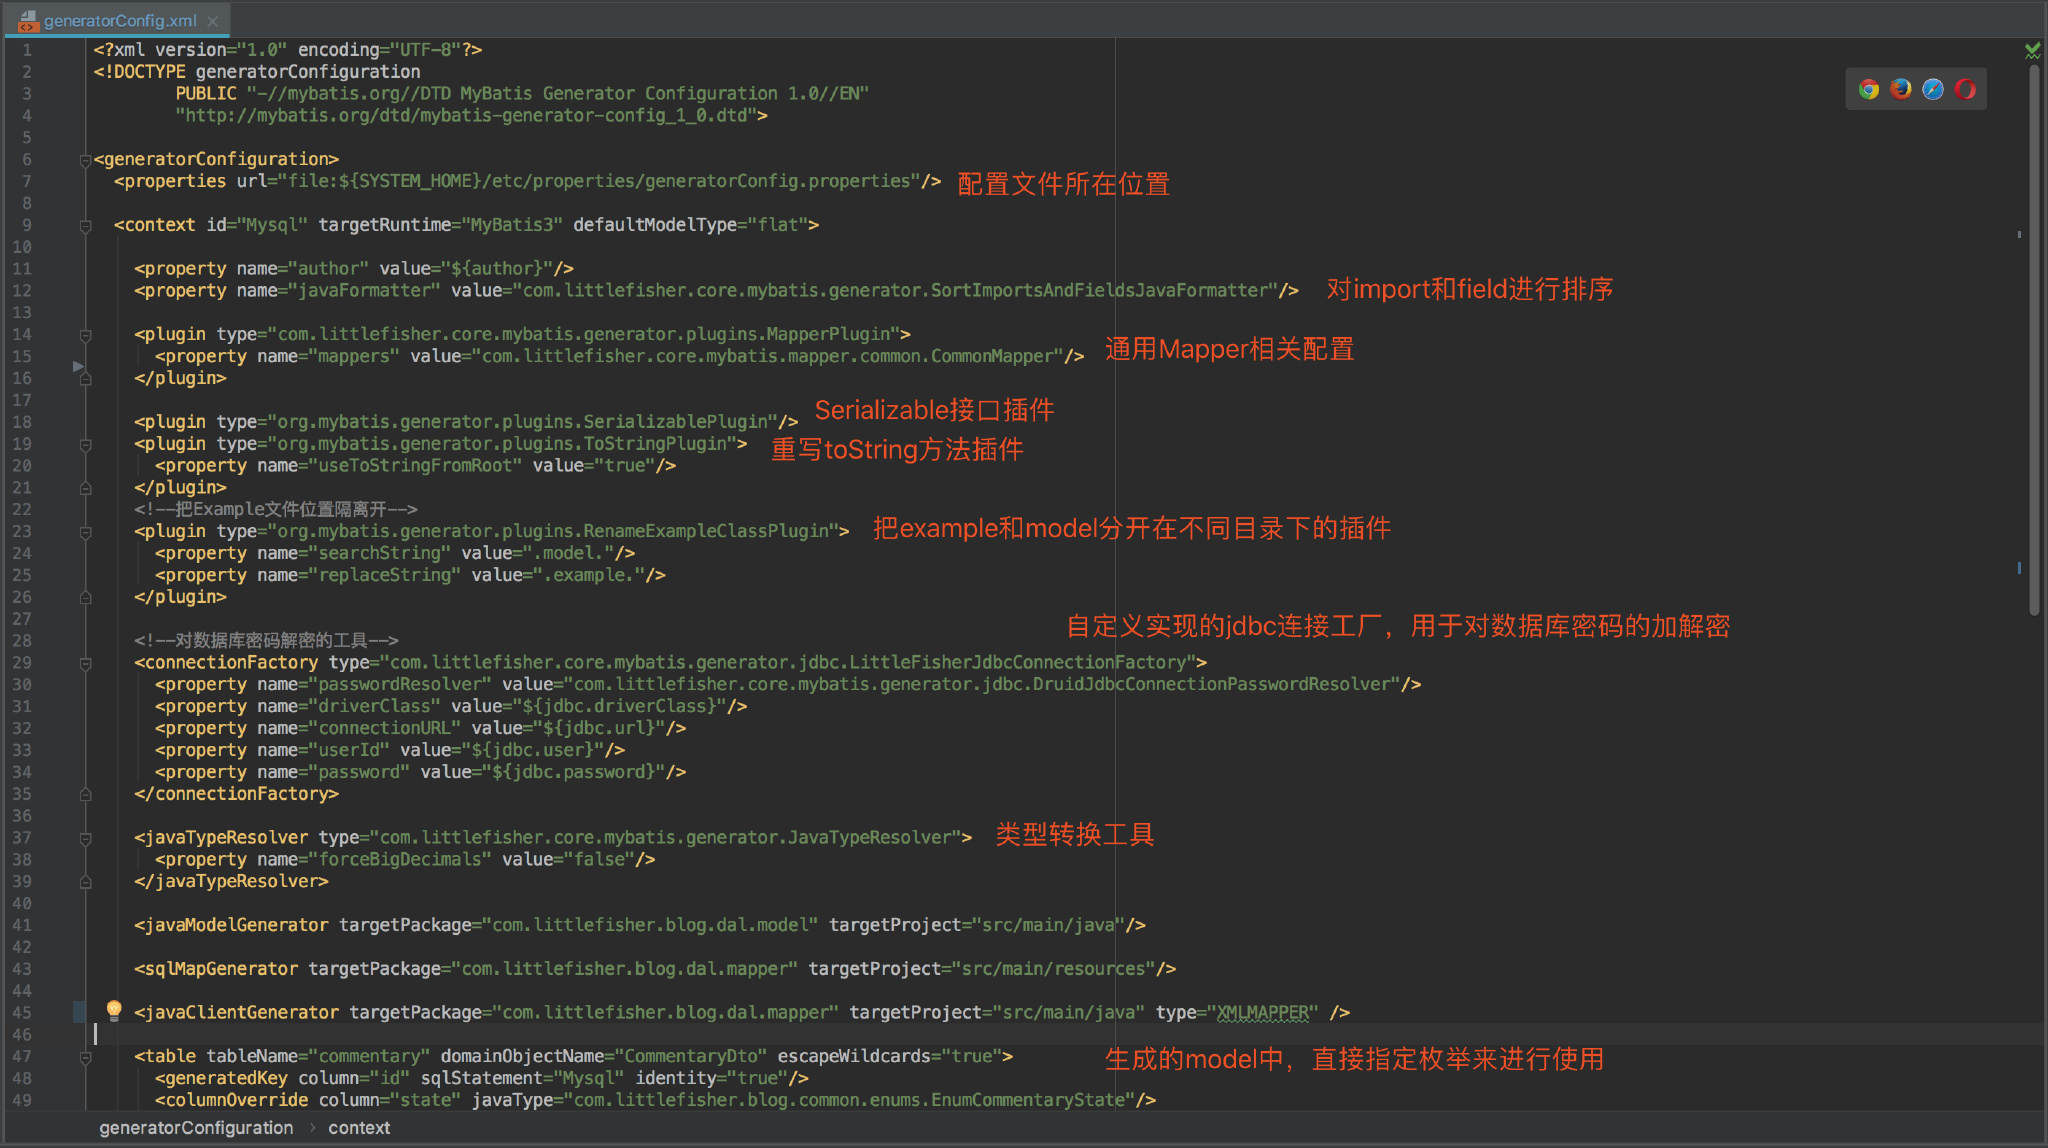This screenshot has width=2048, height=1148.
Task: Collapse the ToStringPlugin plugin fold
Action: [85, 445]
